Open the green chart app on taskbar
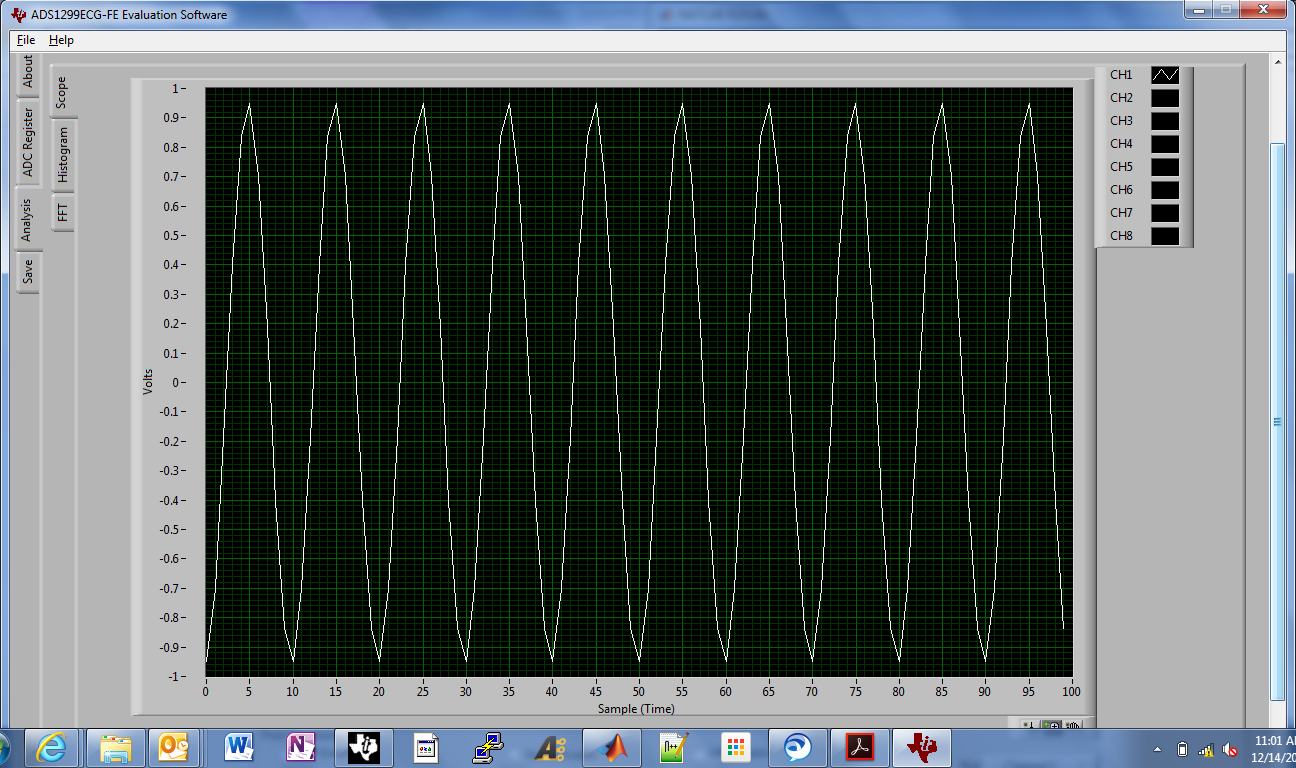The width and height of the screenshot is (1296, 768). coord(674,747)
